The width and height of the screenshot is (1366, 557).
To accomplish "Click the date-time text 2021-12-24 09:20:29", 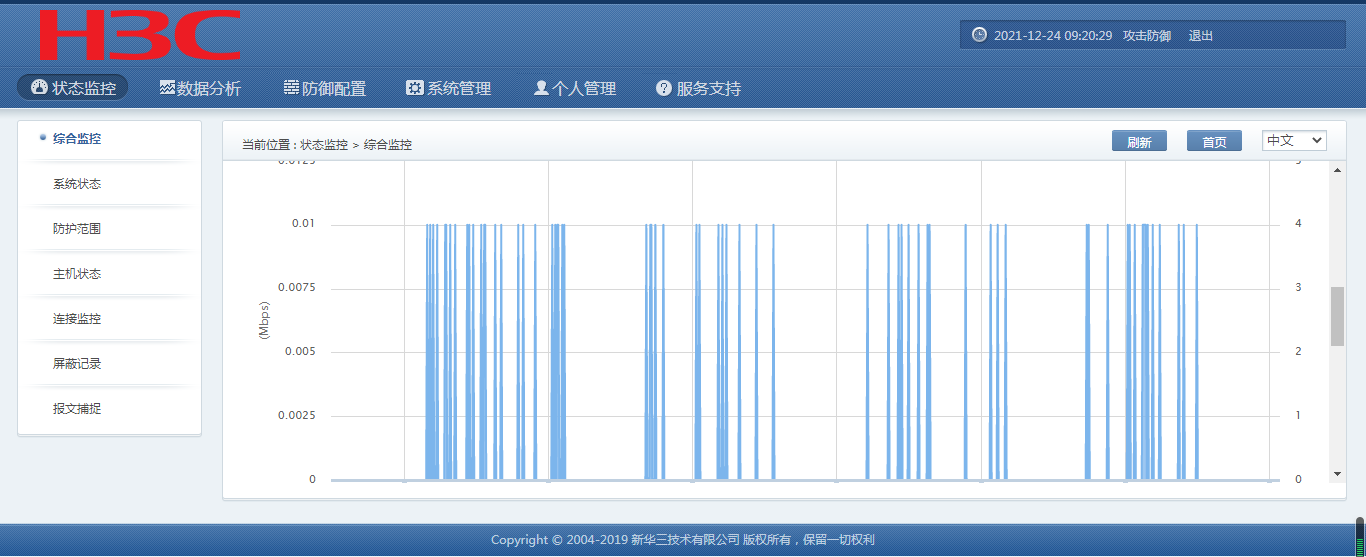I will click(x=1053, y=35).
